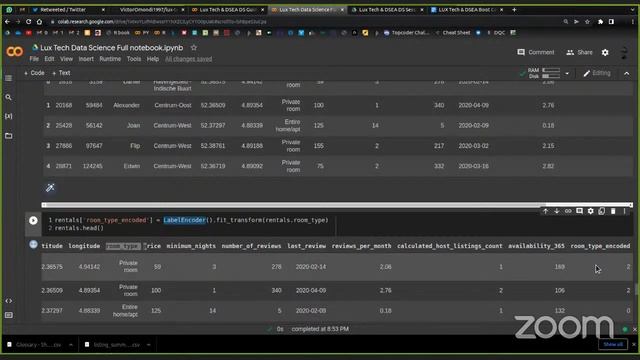
Task: Run the LabelEncoder code cell
Action: (x=33, y=220)
